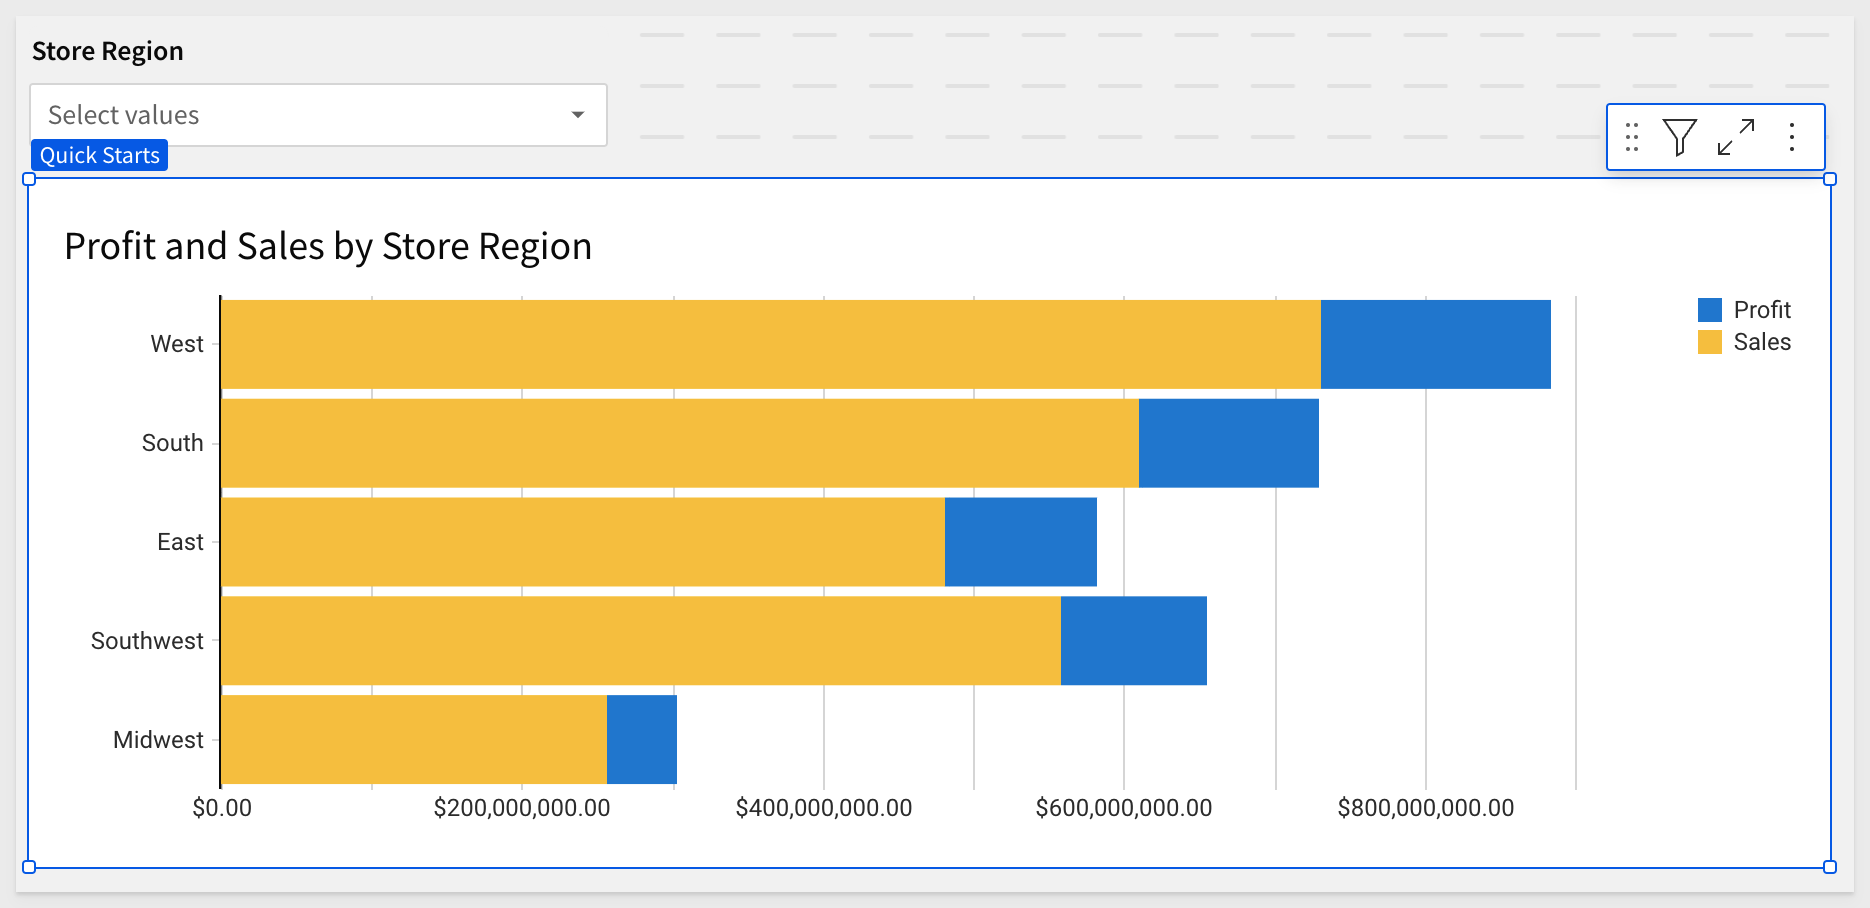Click the bottom-right resize handle of chart

1830,867
